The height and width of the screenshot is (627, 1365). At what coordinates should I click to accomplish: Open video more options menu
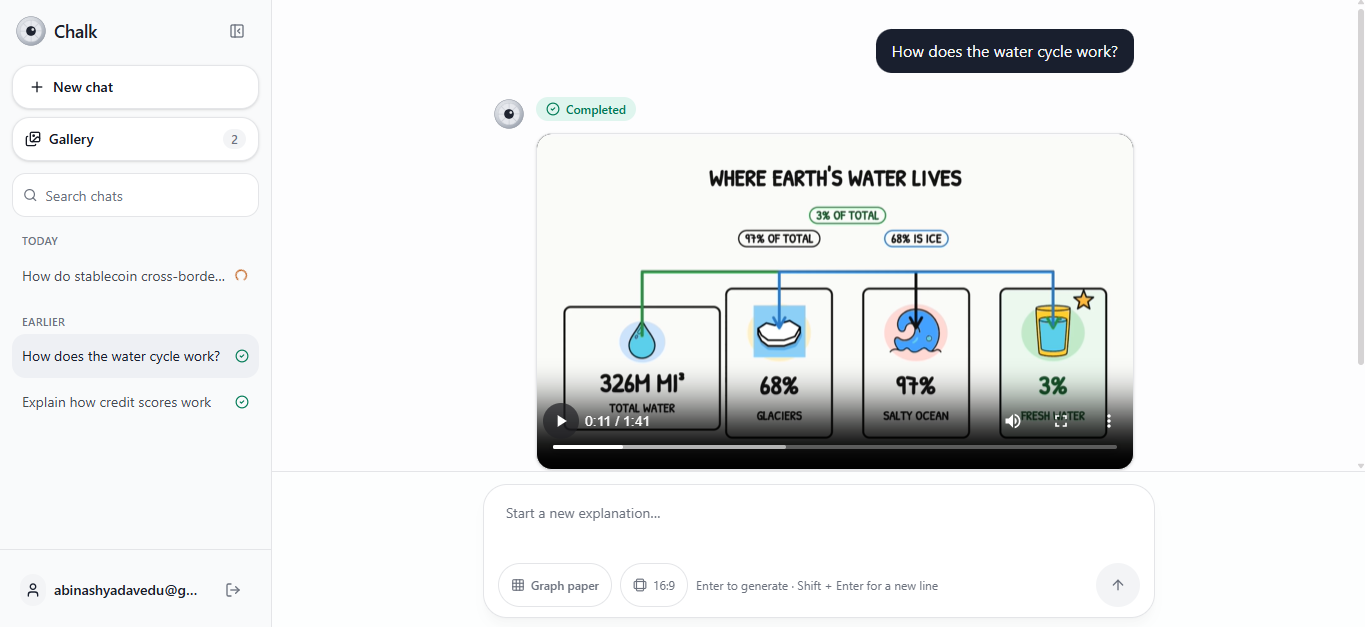[1109, 421]
